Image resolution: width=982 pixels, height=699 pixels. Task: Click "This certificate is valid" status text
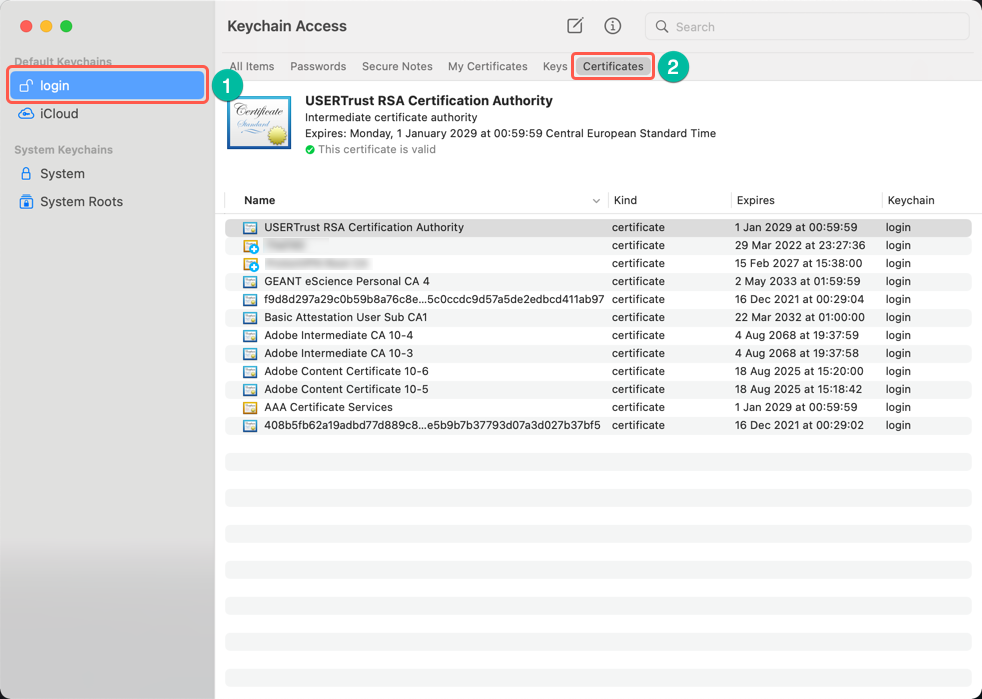pyautogui.click(x=376, y=150)
